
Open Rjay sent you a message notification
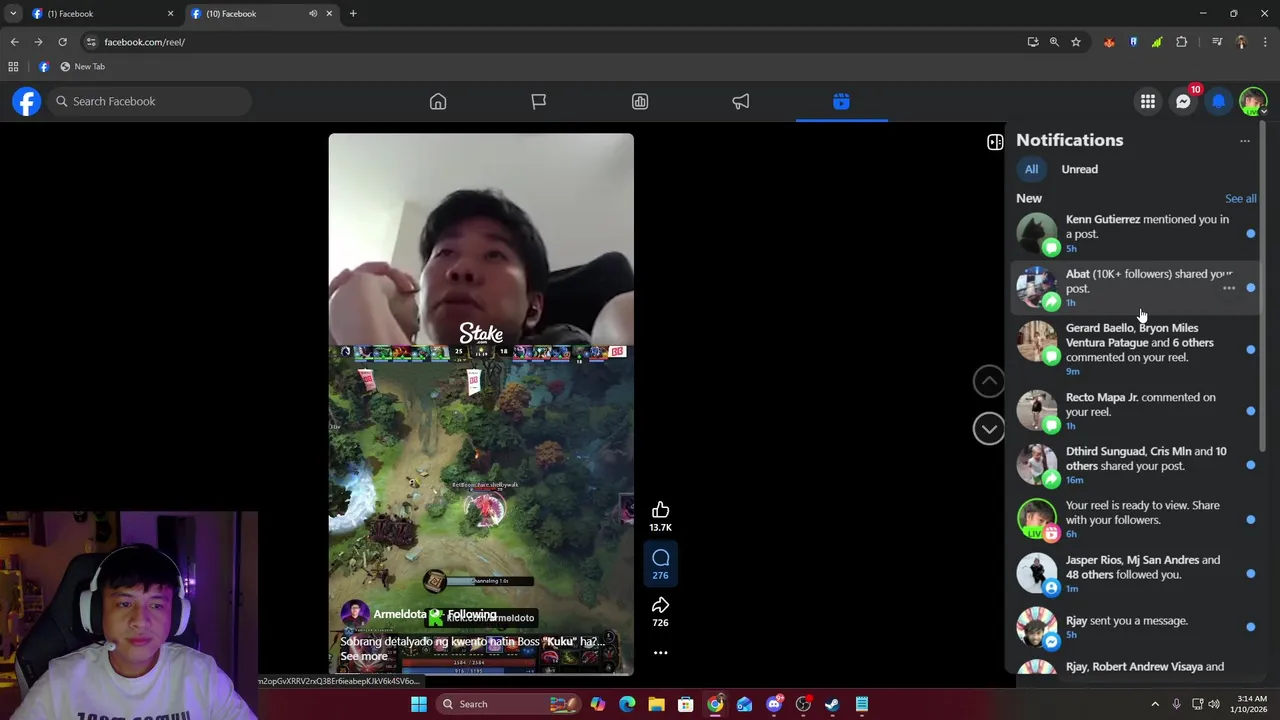(1137, 627)
